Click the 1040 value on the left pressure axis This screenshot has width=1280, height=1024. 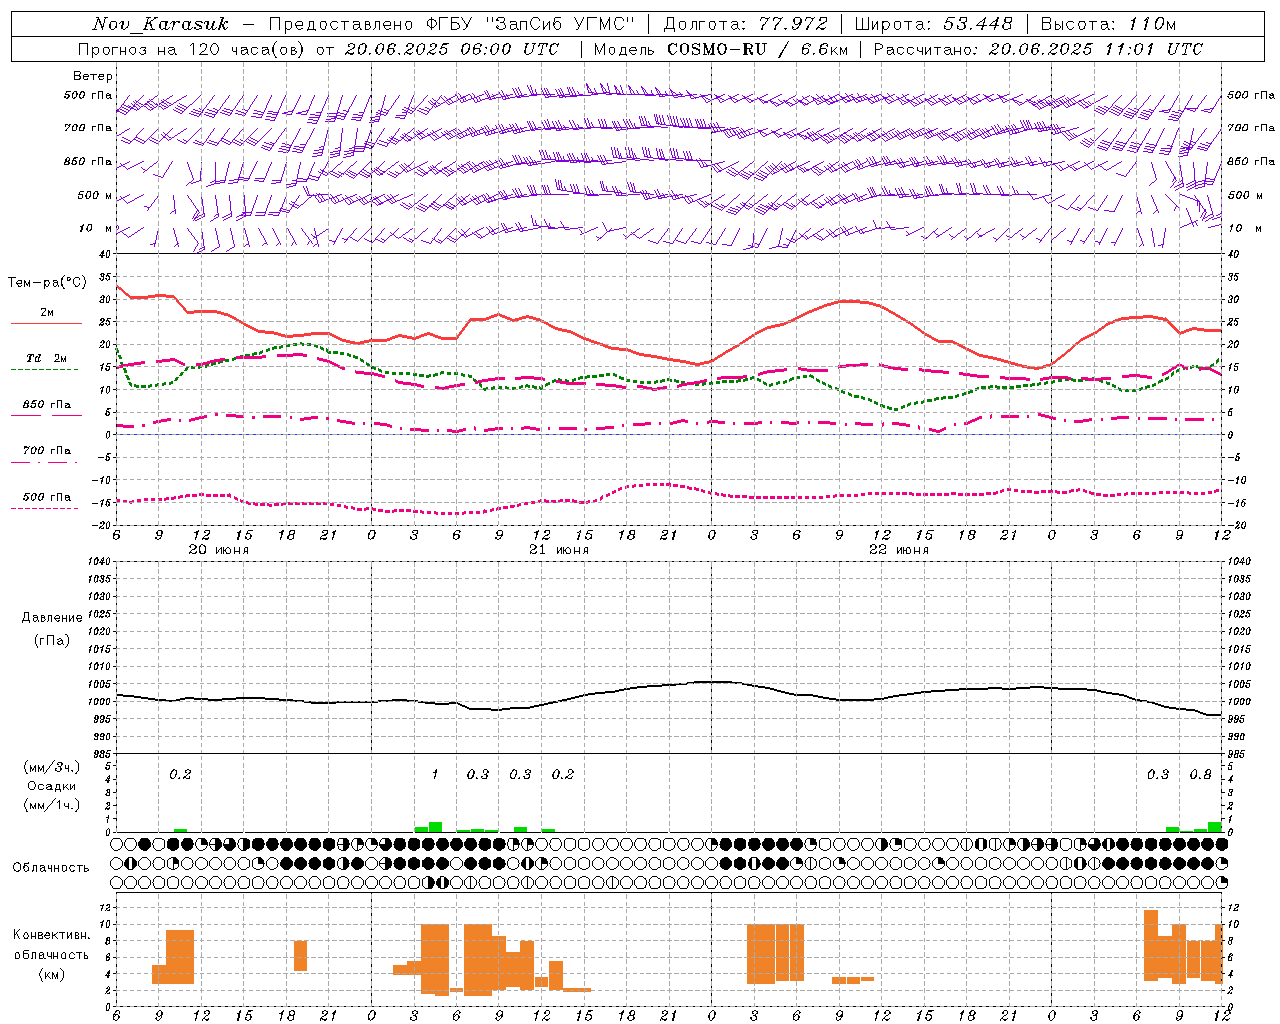click(98, 561)
